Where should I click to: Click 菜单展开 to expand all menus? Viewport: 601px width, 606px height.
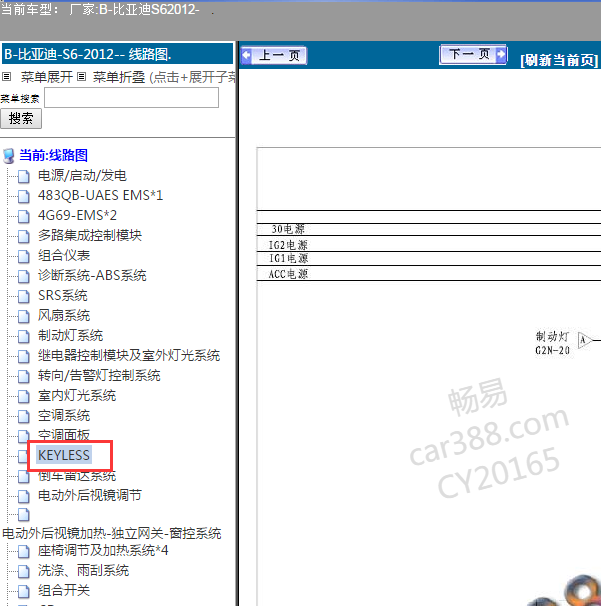pos(47,77)
